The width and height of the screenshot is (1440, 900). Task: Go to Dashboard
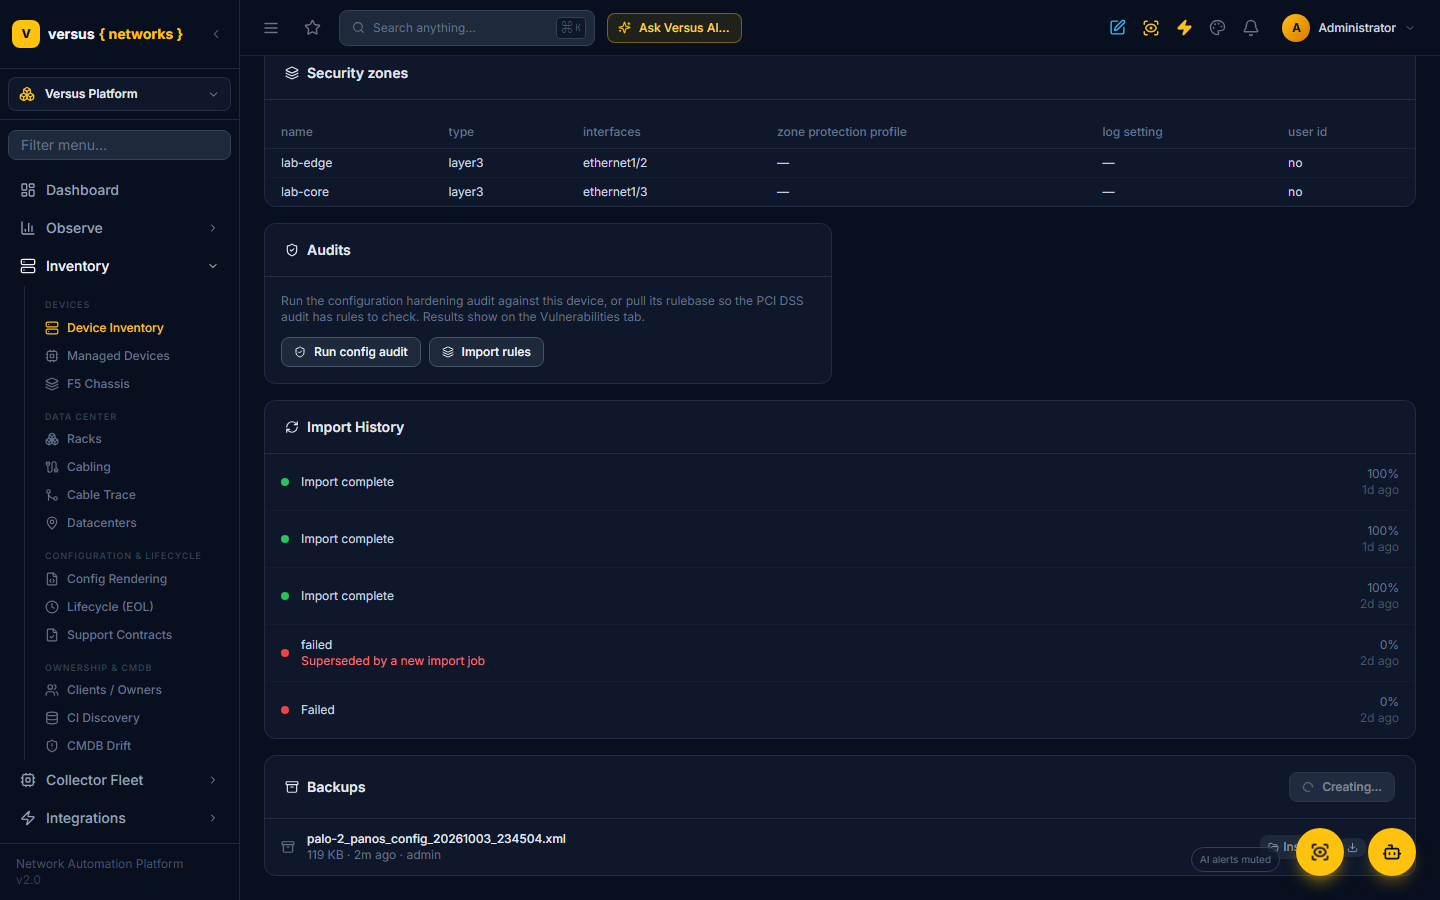coord(119,190)
